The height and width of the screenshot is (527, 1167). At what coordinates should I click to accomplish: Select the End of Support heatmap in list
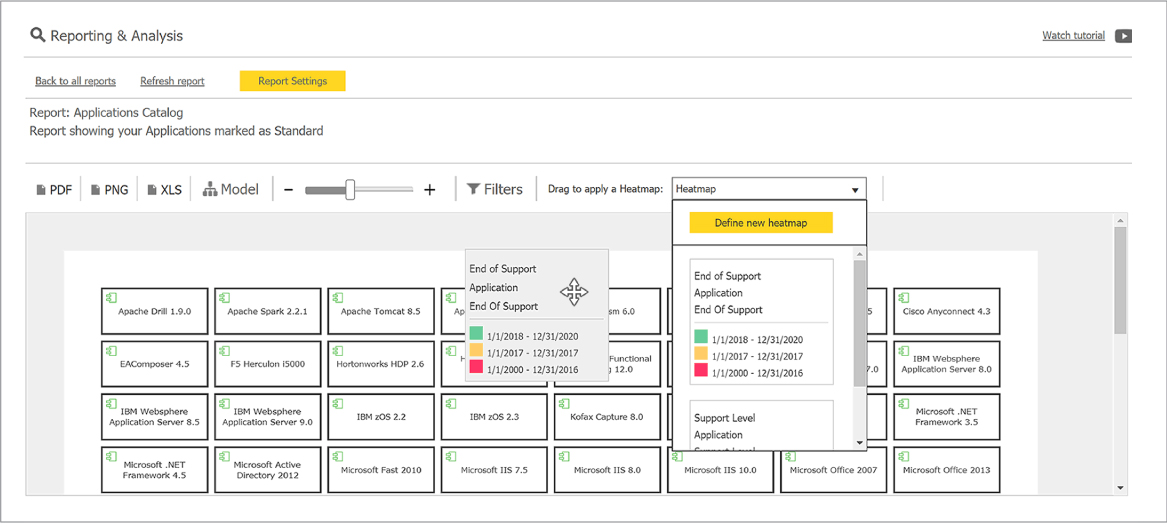761,322
